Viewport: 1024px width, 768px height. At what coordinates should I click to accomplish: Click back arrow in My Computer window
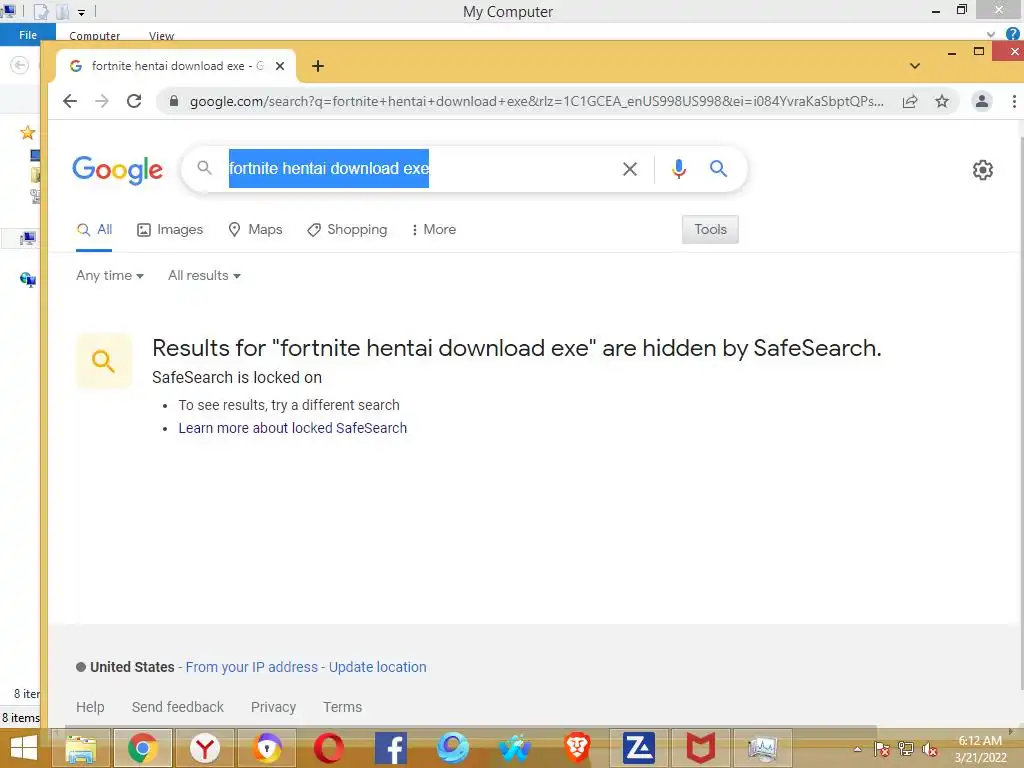click(20, 65)
